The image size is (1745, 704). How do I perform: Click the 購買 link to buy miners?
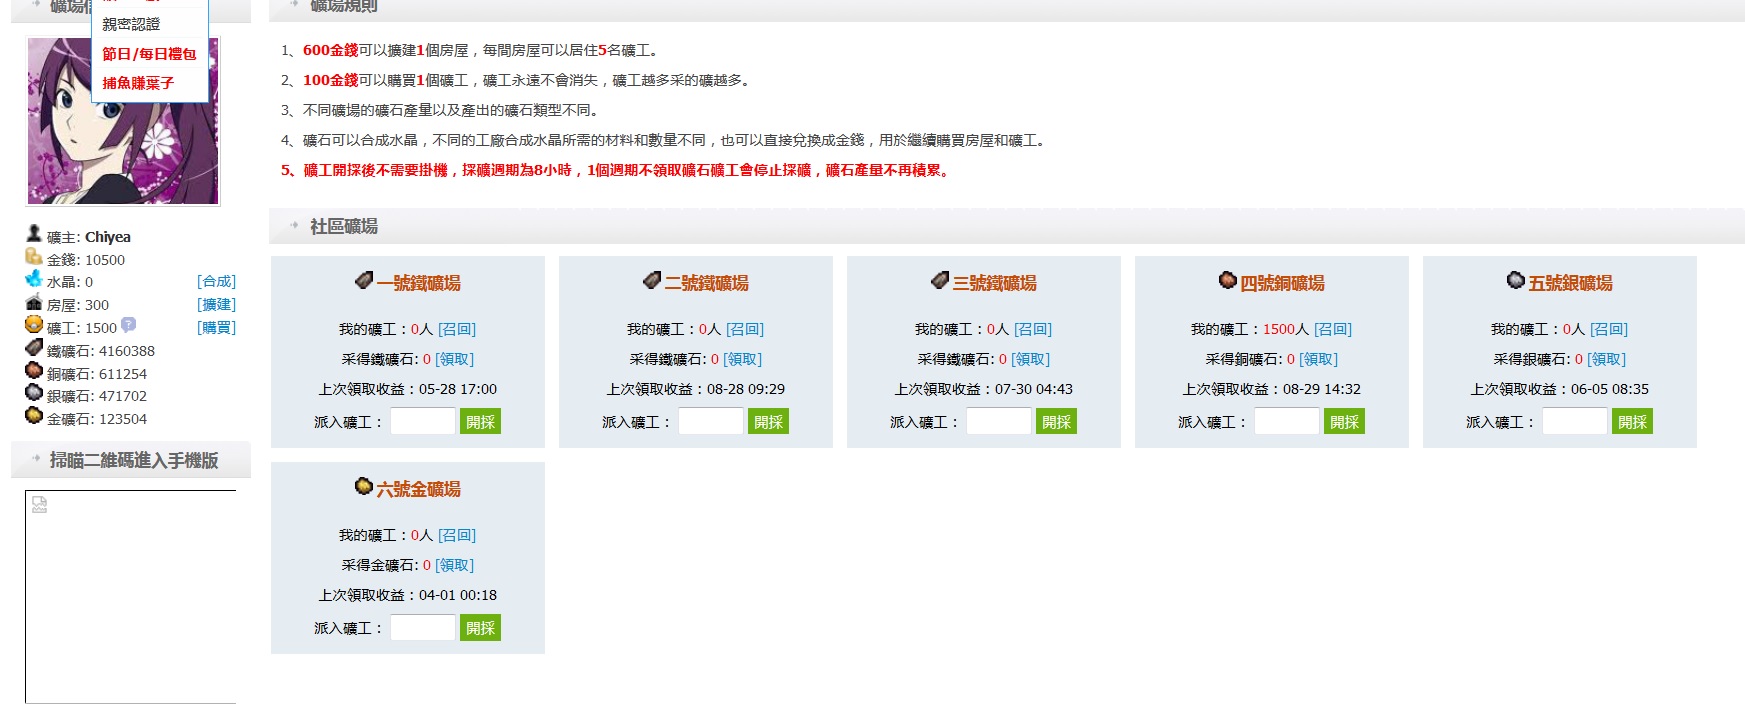tap(216, 328)
